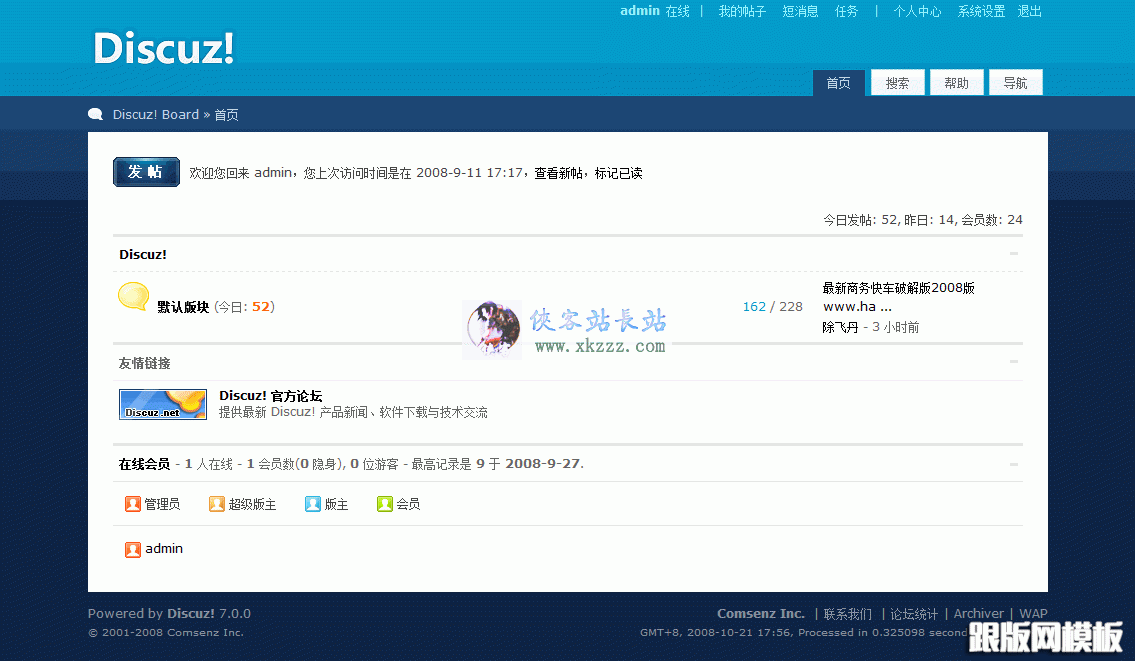Screen dimensions: 1135x661
Task: Click the 今日发帖: 52 statistics text
Action: tap(861, 219)
